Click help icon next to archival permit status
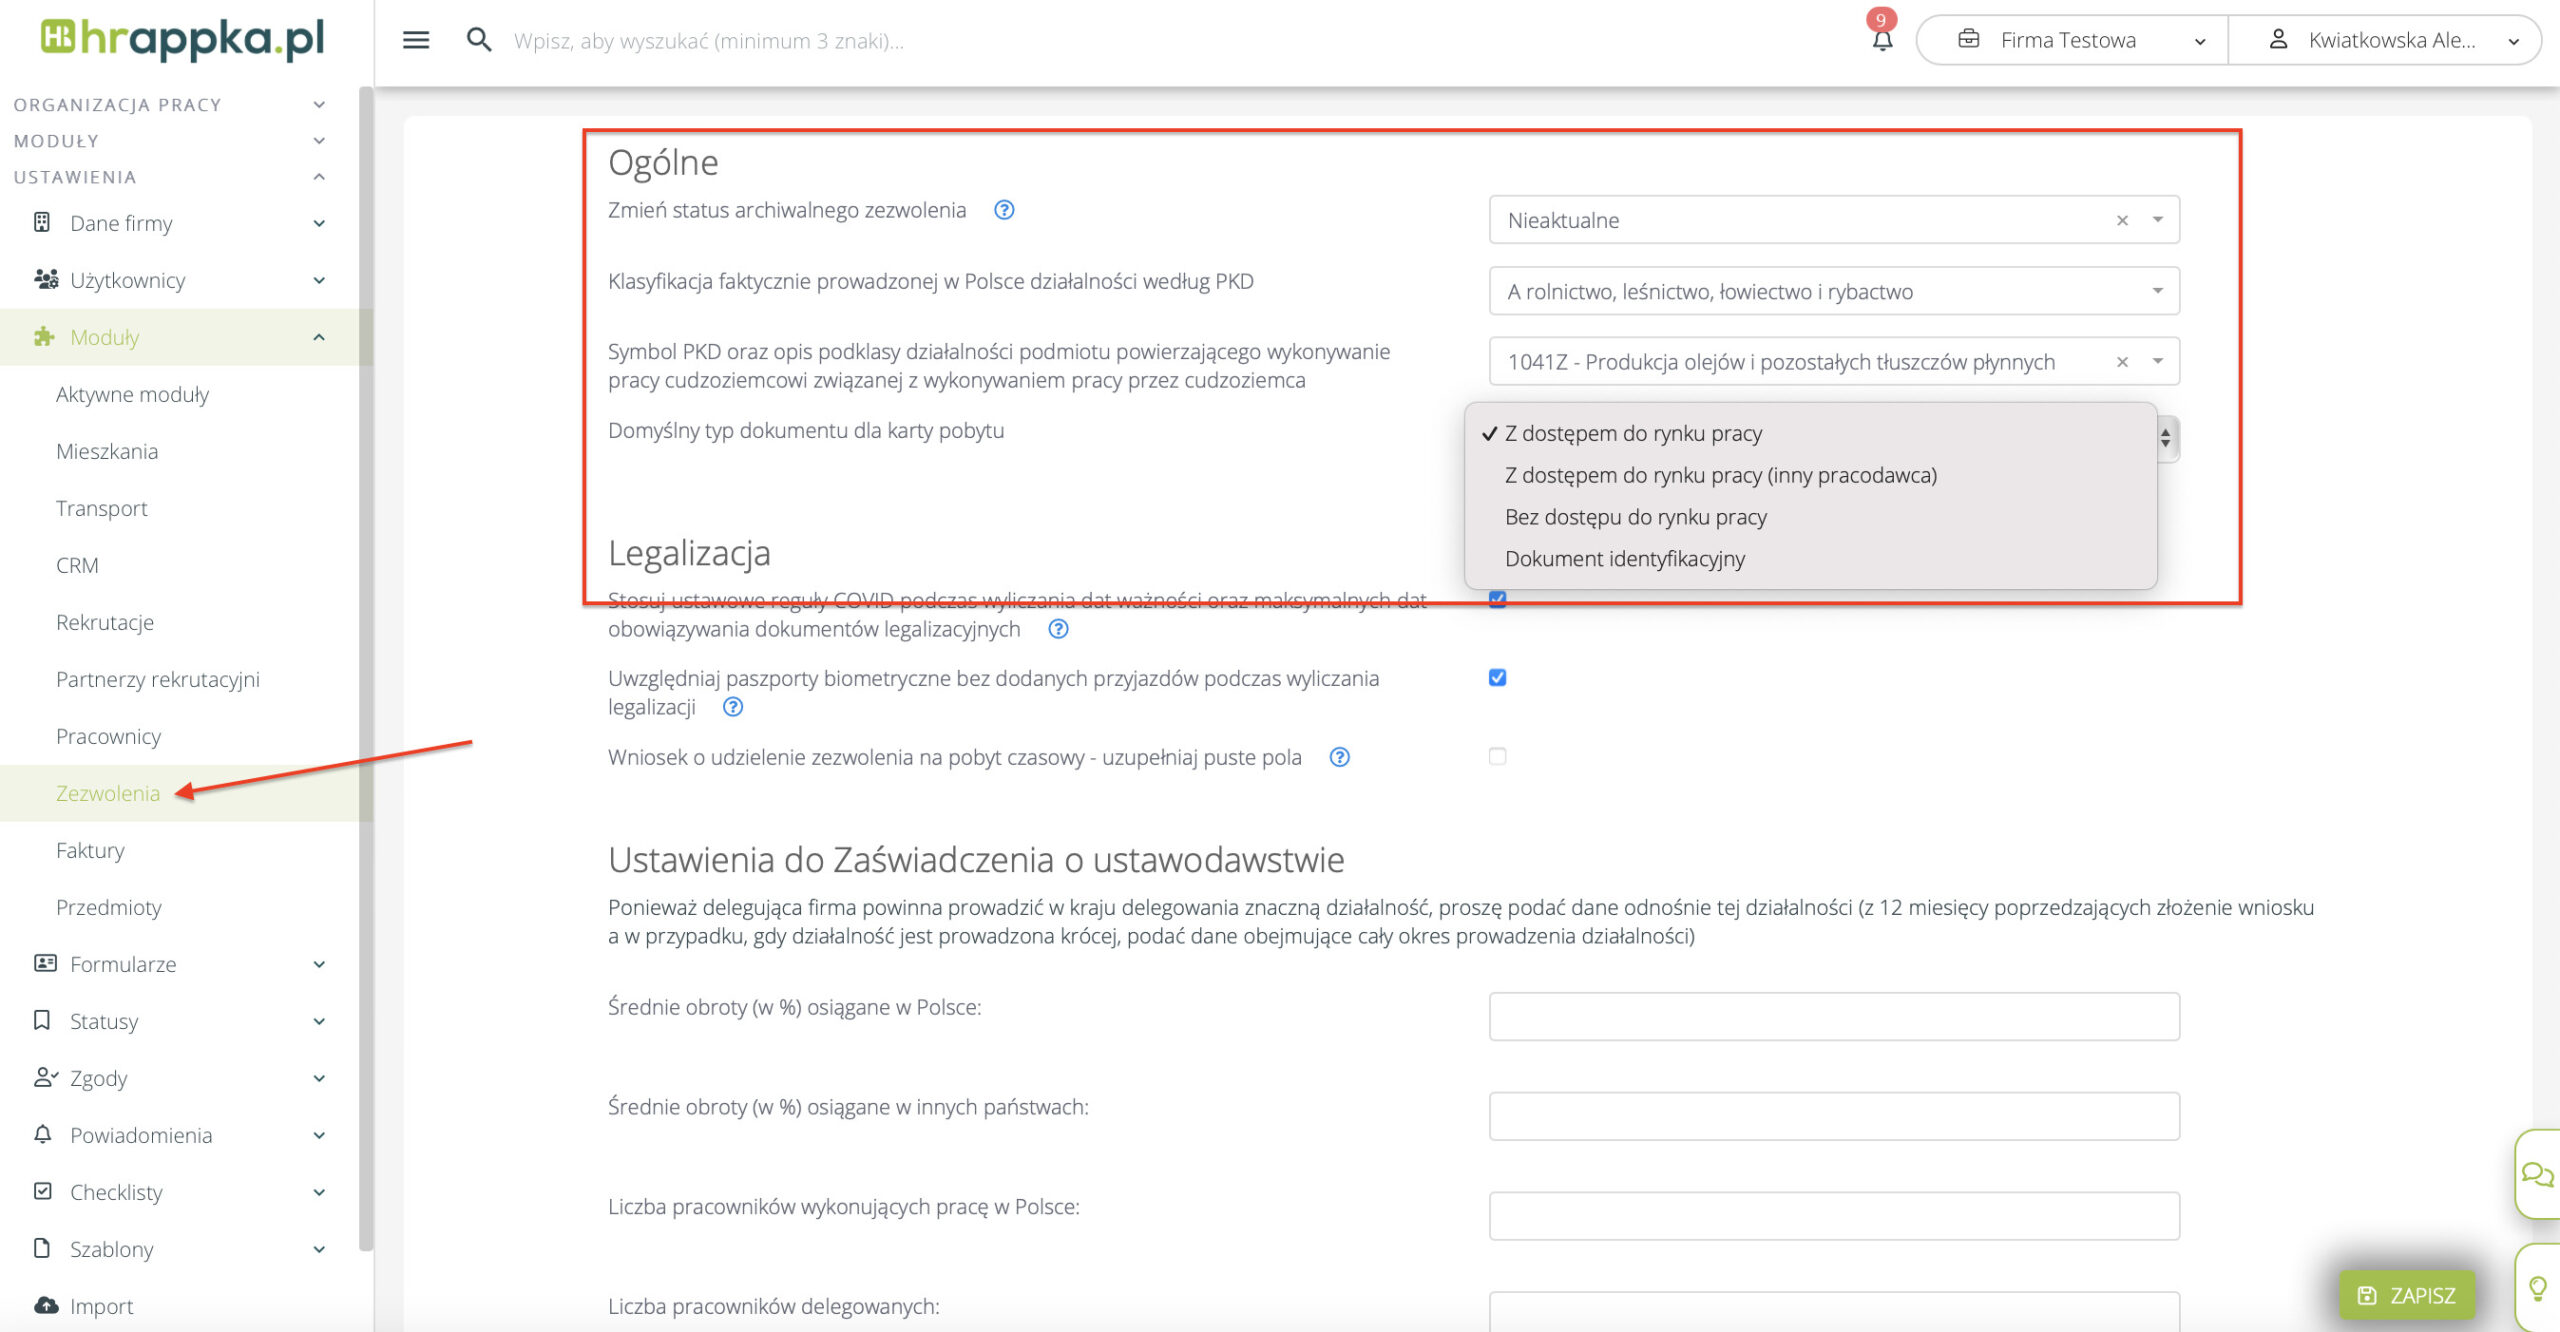 pyautogui.click(x=1004, y=210)
